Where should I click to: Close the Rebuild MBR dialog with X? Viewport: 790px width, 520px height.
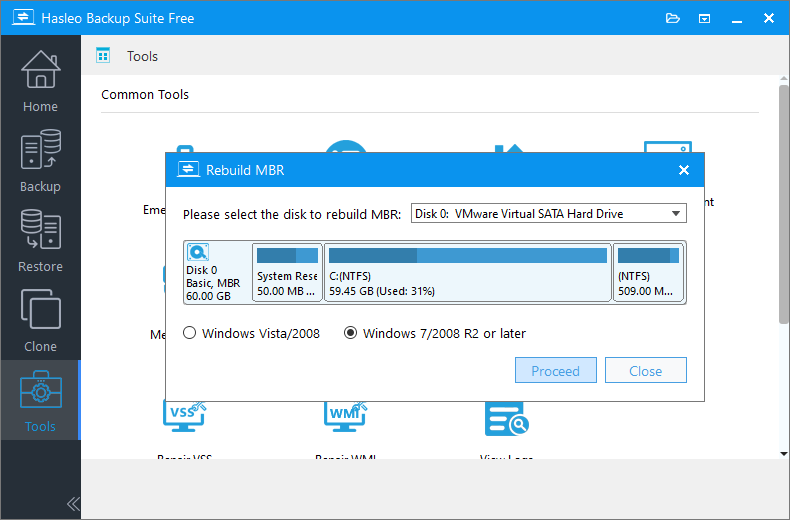(684, 170)
